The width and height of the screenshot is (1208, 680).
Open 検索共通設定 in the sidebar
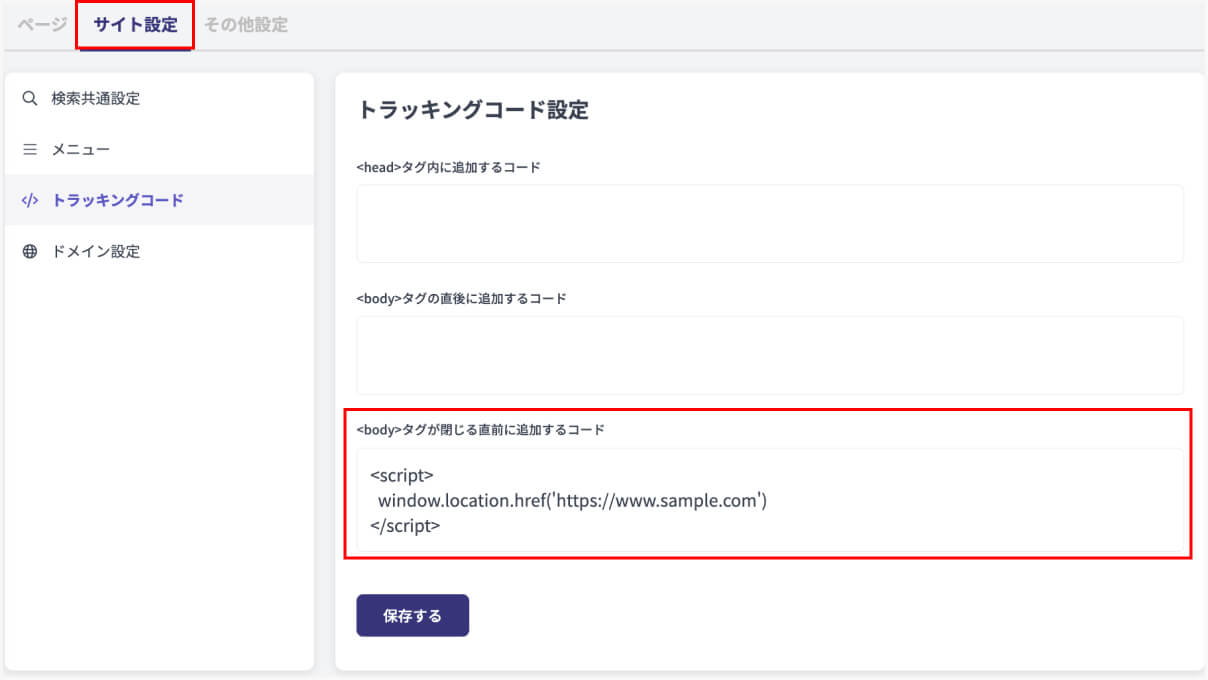96,99
